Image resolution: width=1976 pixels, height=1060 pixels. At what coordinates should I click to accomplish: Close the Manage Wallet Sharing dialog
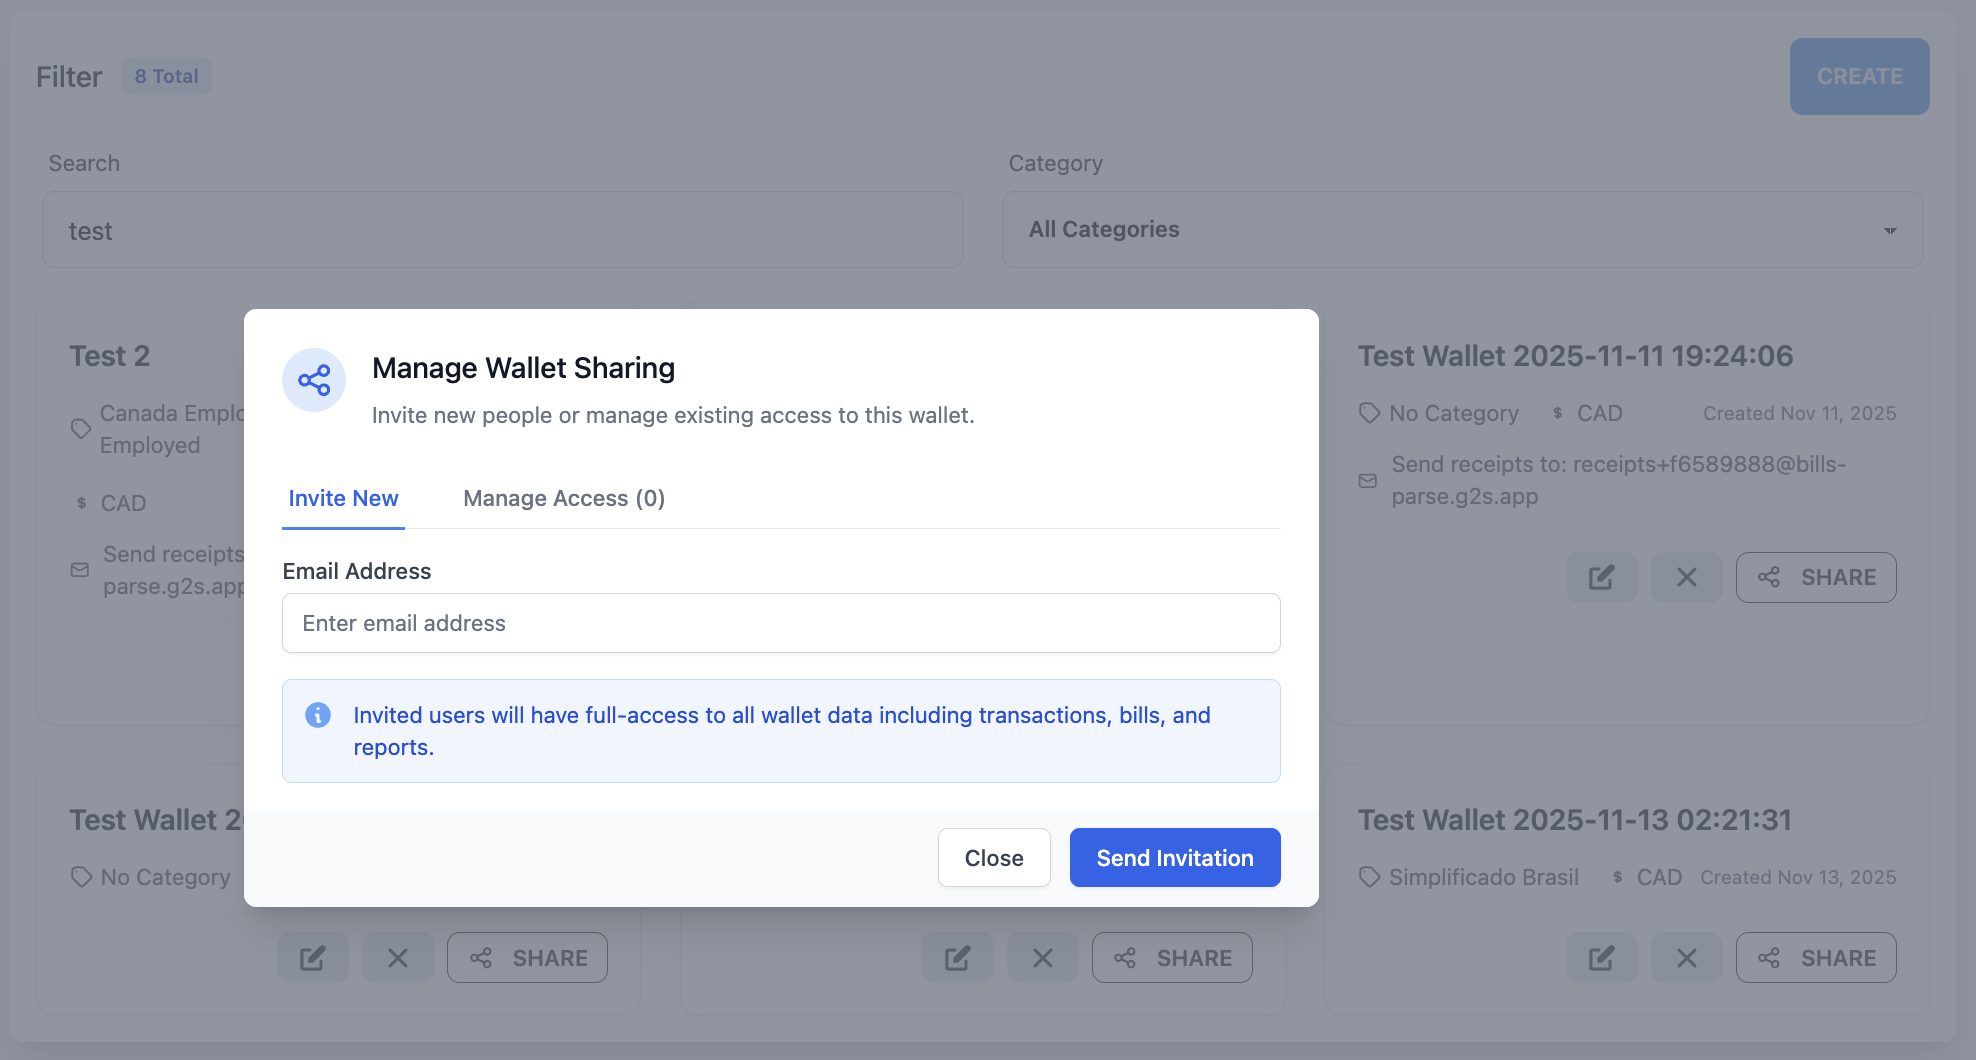point(994,857)
